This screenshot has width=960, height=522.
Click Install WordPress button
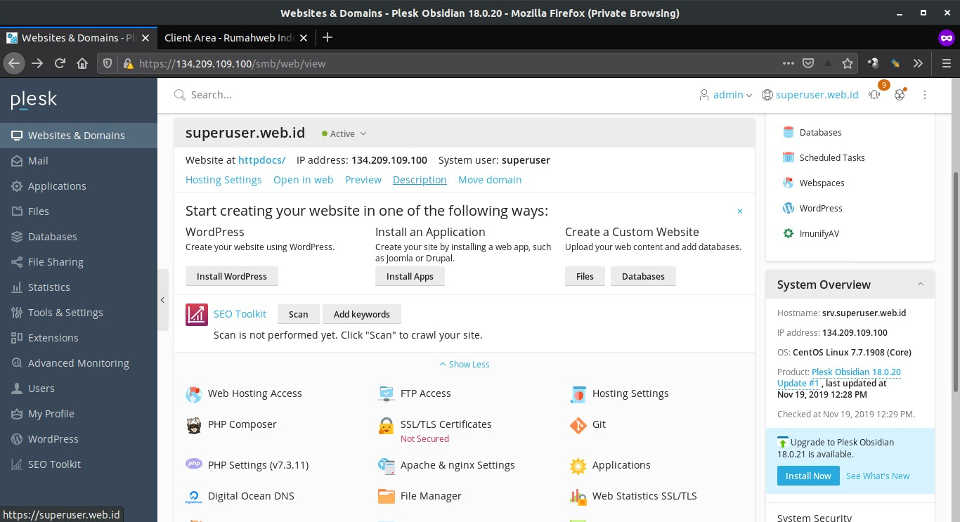click(231, 277)
